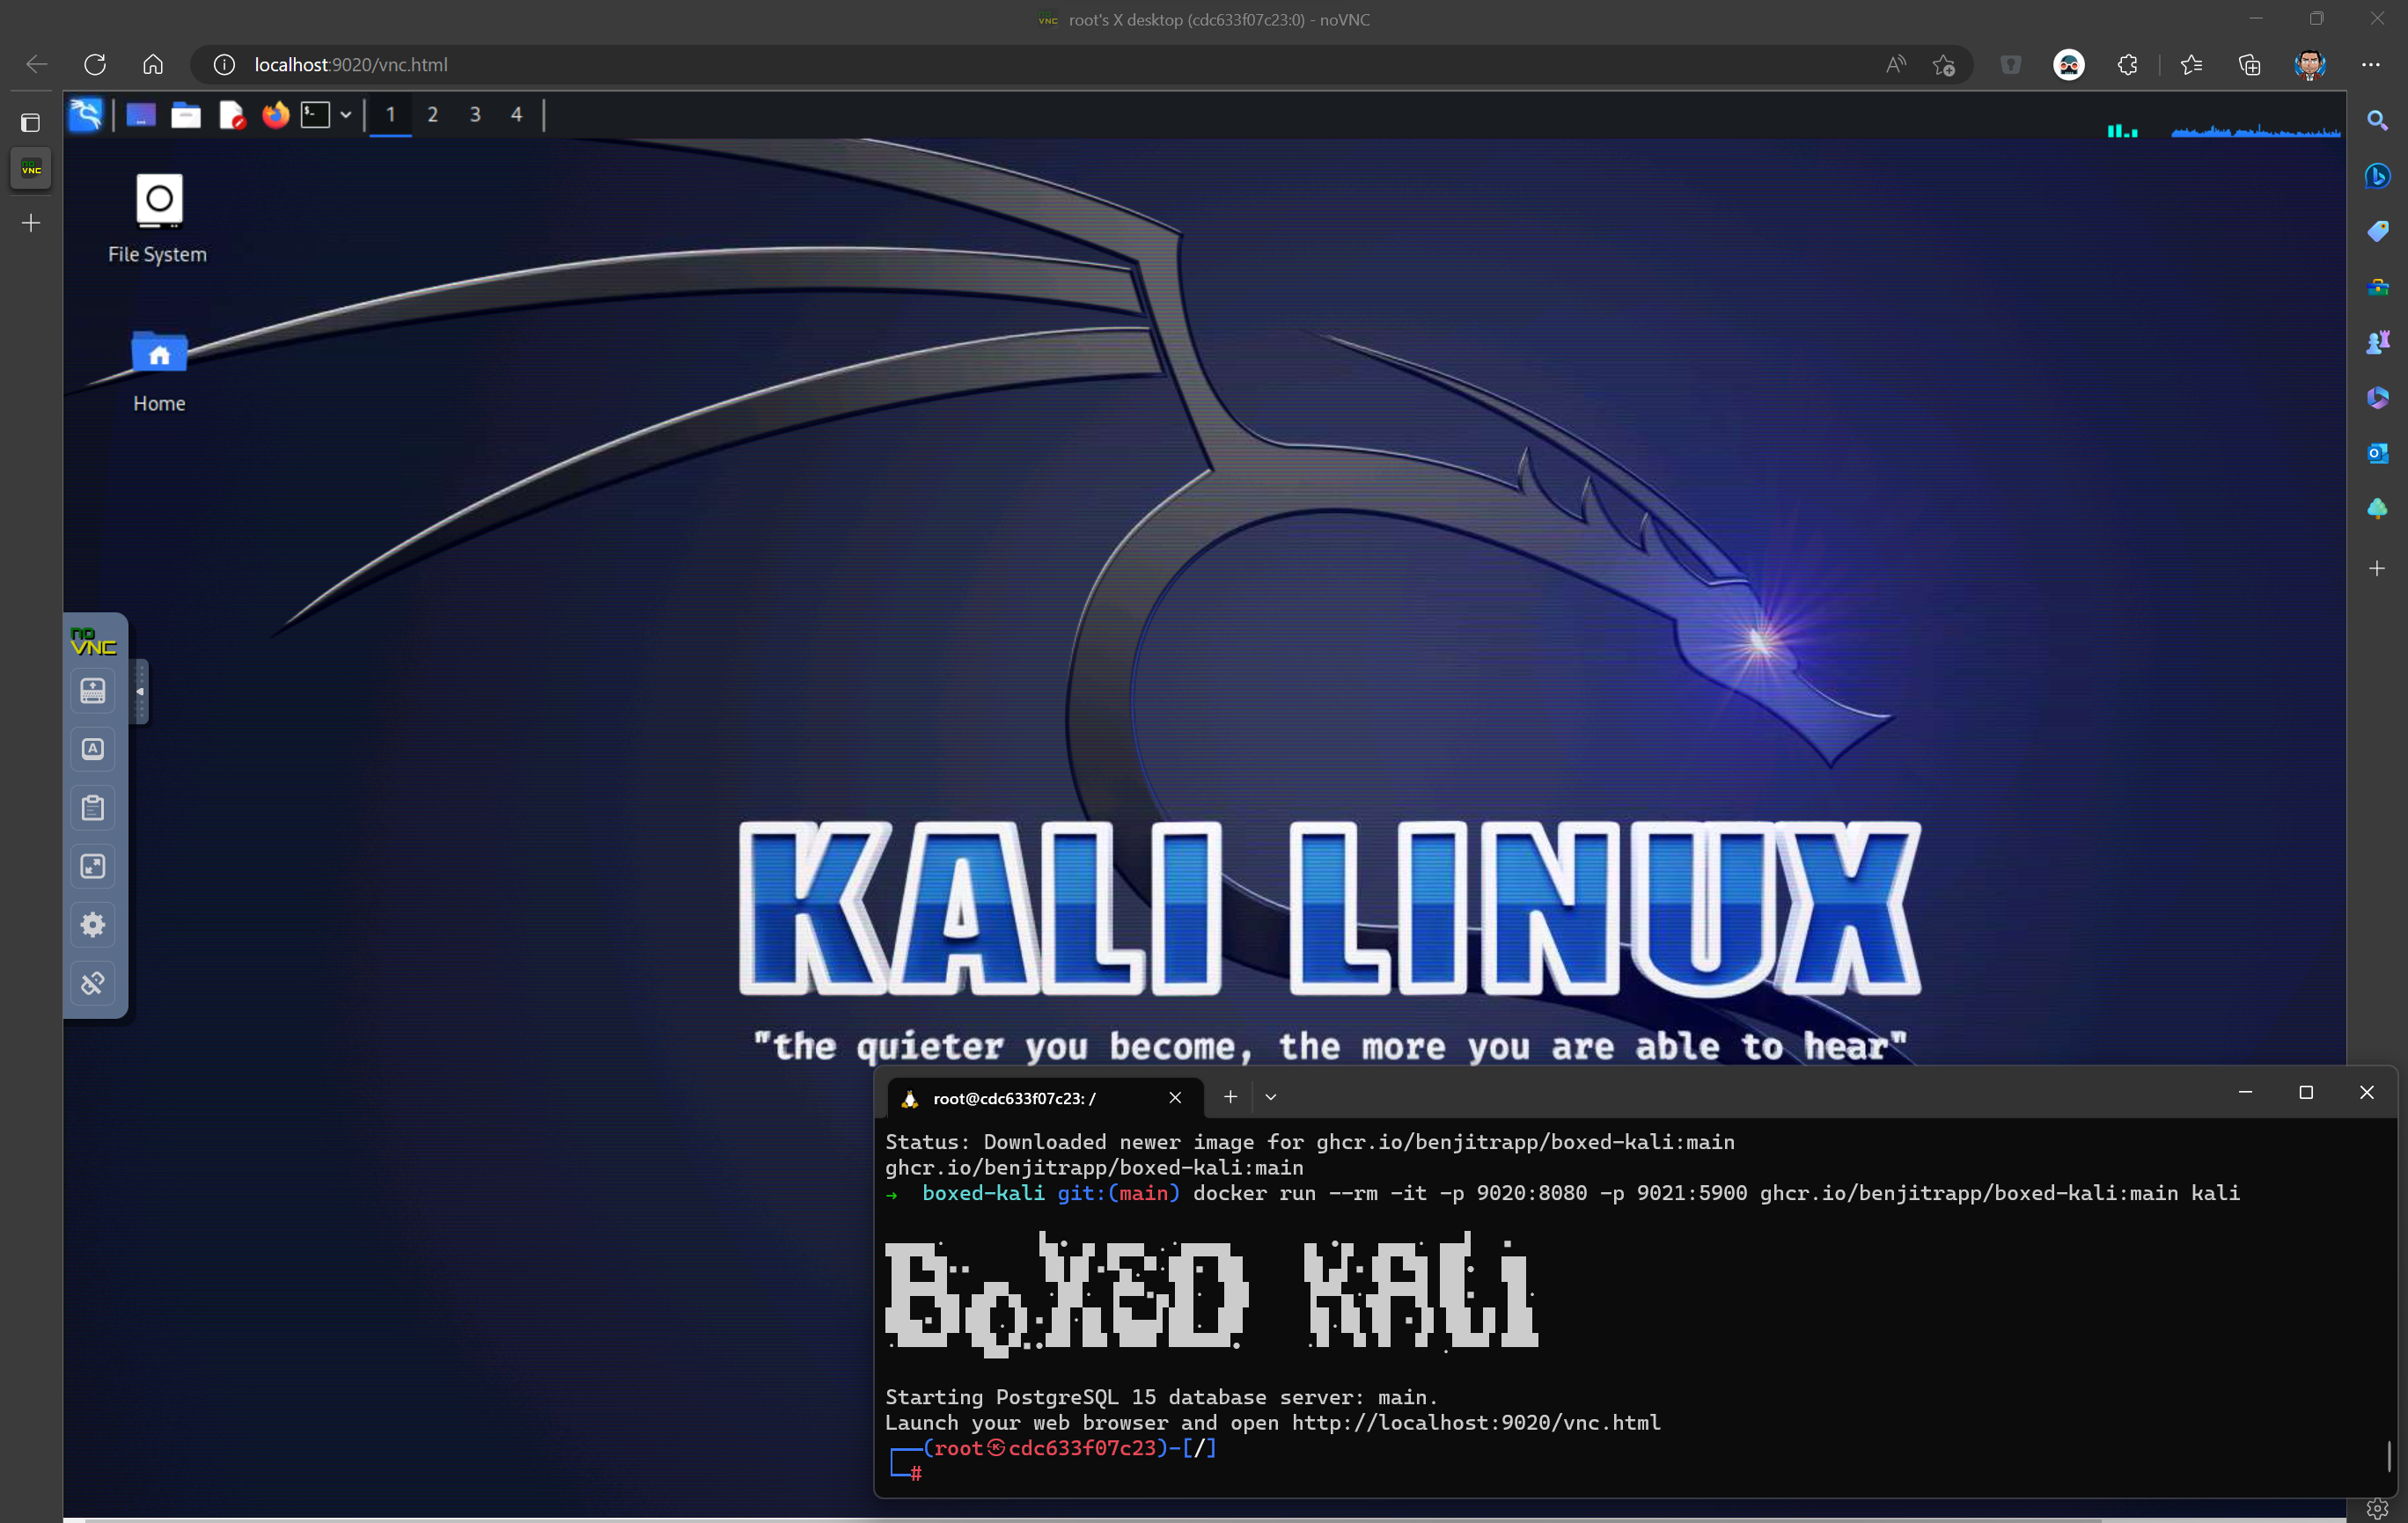Open the file manager panel launcher

[186, 115]
